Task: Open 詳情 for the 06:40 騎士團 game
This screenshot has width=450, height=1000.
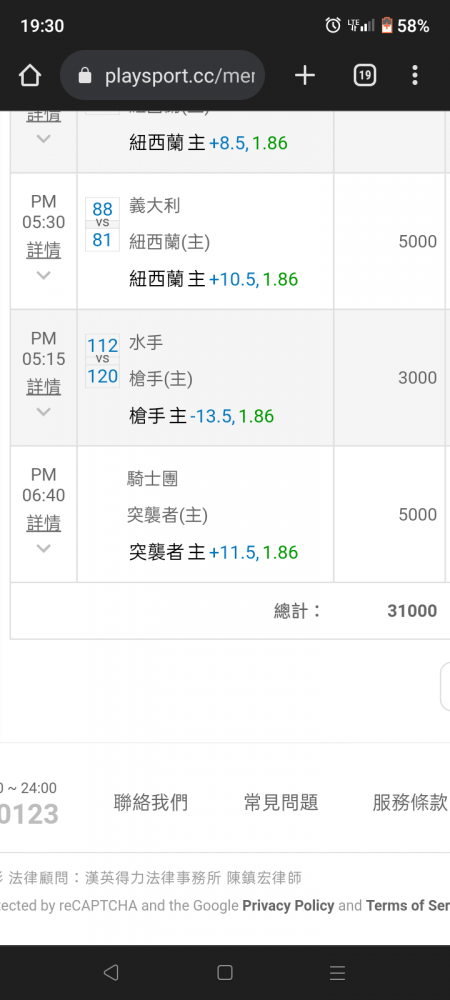Action: point(43,524)
